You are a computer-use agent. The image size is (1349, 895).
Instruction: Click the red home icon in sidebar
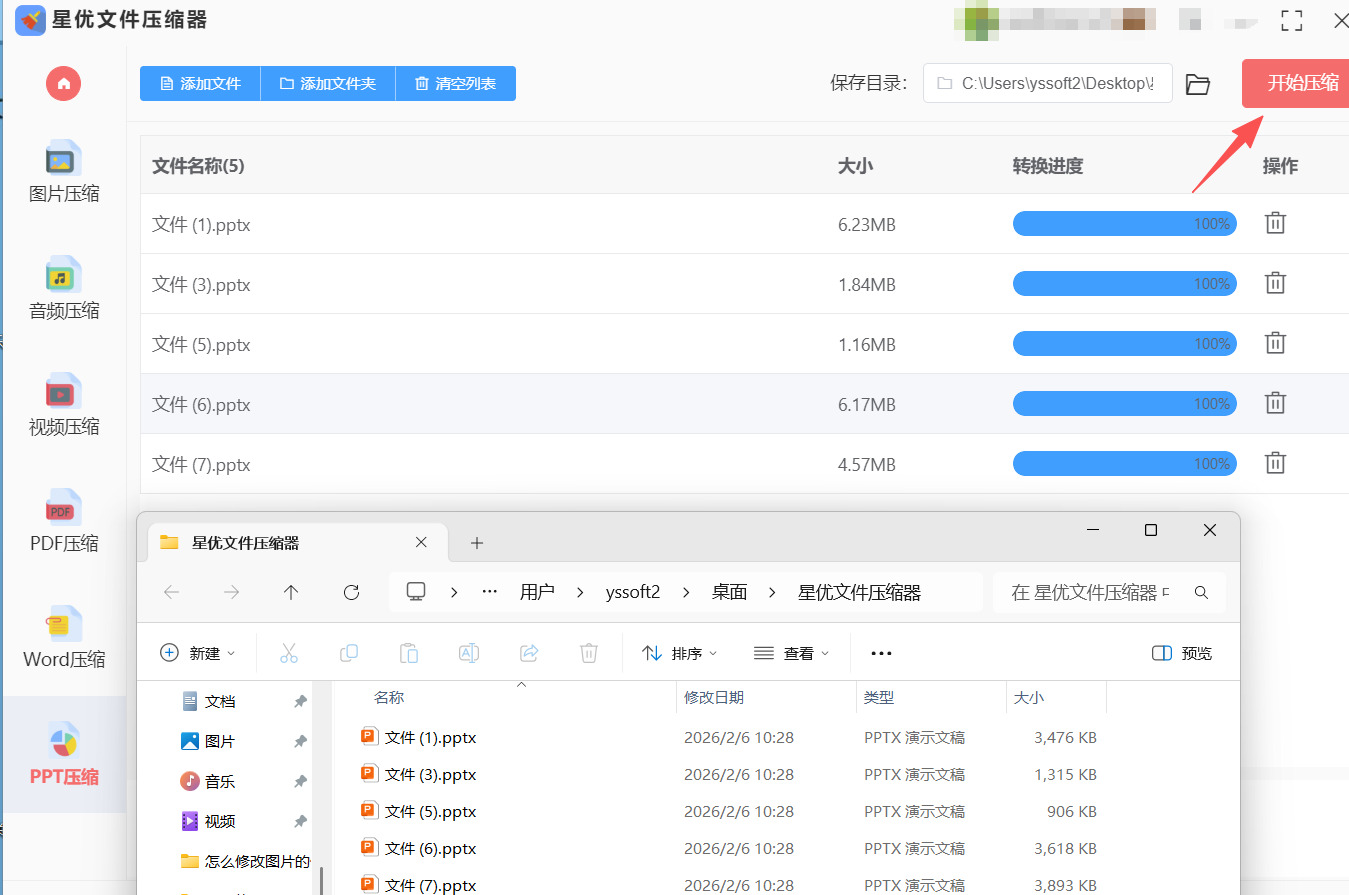(x=64, y=83)
